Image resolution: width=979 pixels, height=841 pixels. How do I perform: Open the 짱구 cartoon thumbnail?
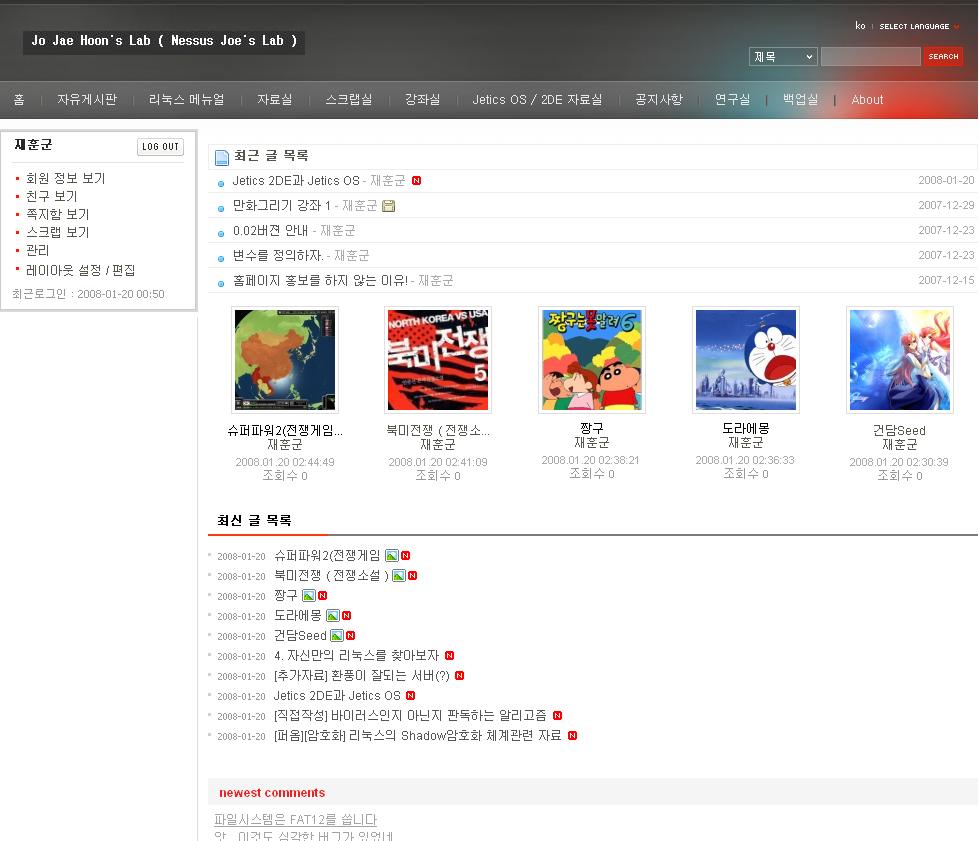pyautogui.click(x=592, y=360)
